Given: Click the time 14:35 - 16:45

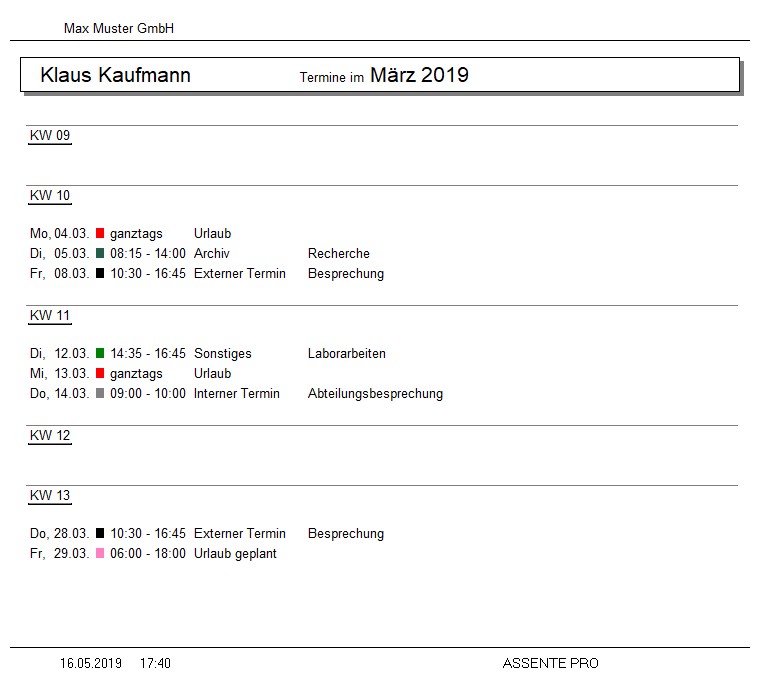Looking at the screenshot, I should coord(148,353).
